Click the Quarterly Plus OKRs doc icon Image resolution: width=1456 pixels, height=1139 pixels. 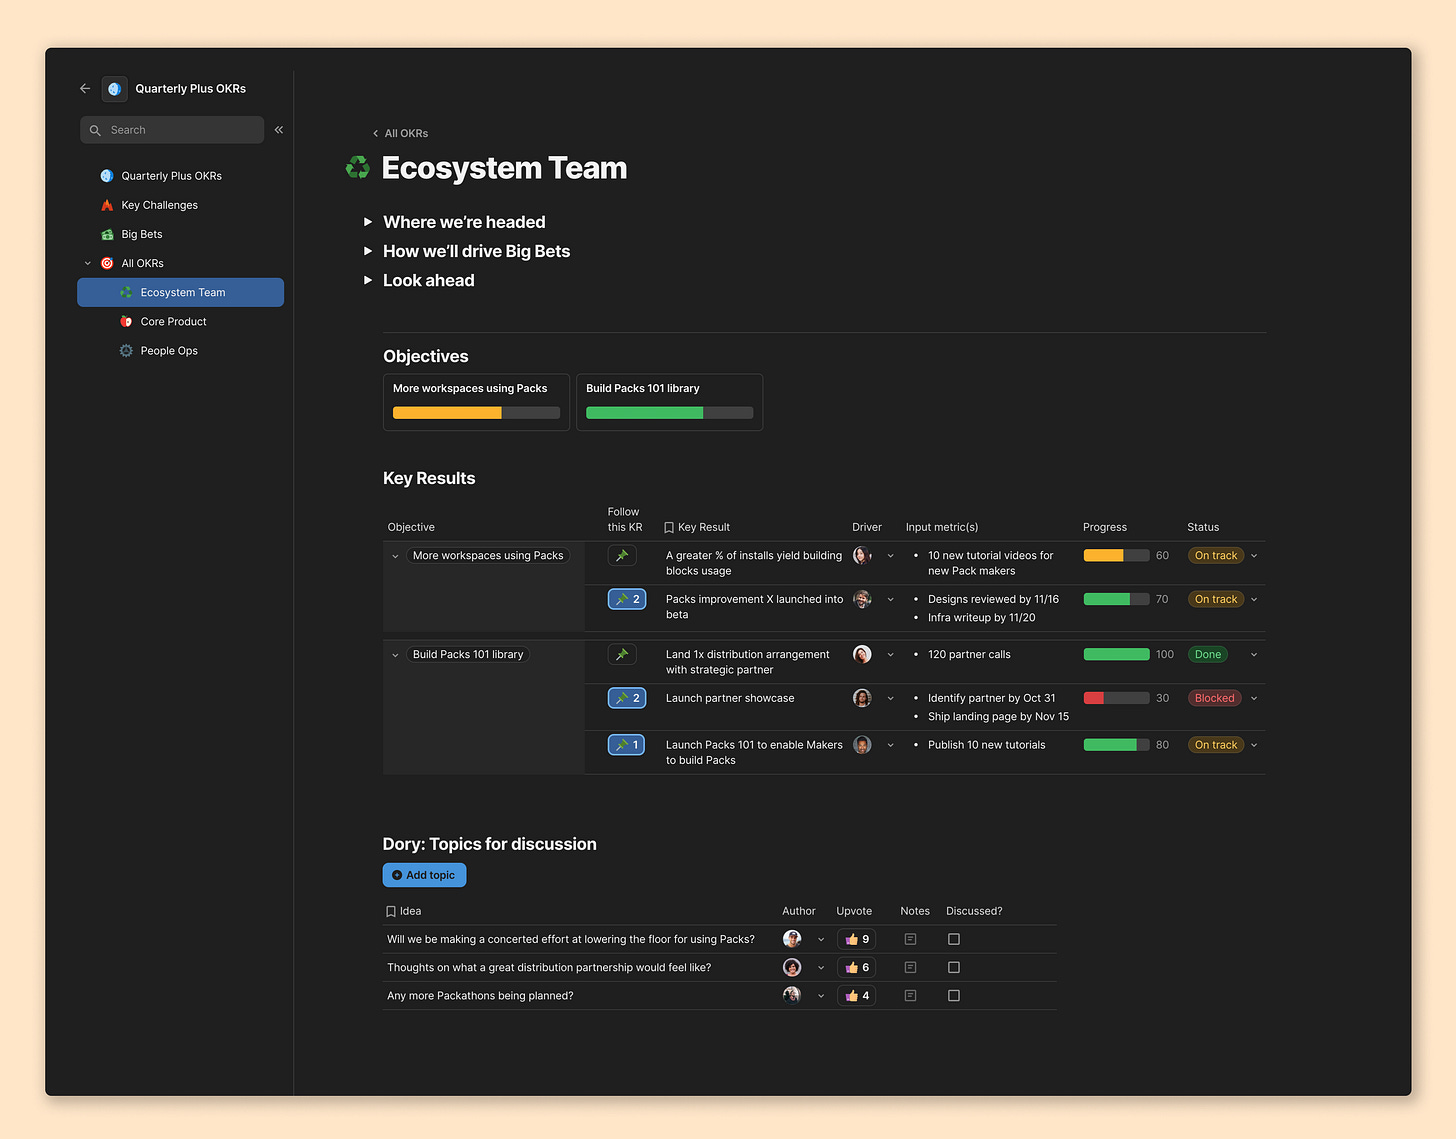click(114, 88)
